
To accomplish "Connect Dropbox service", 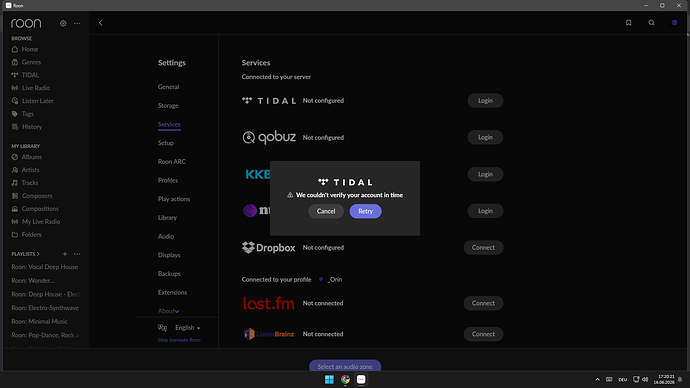I will coord(483,248).
